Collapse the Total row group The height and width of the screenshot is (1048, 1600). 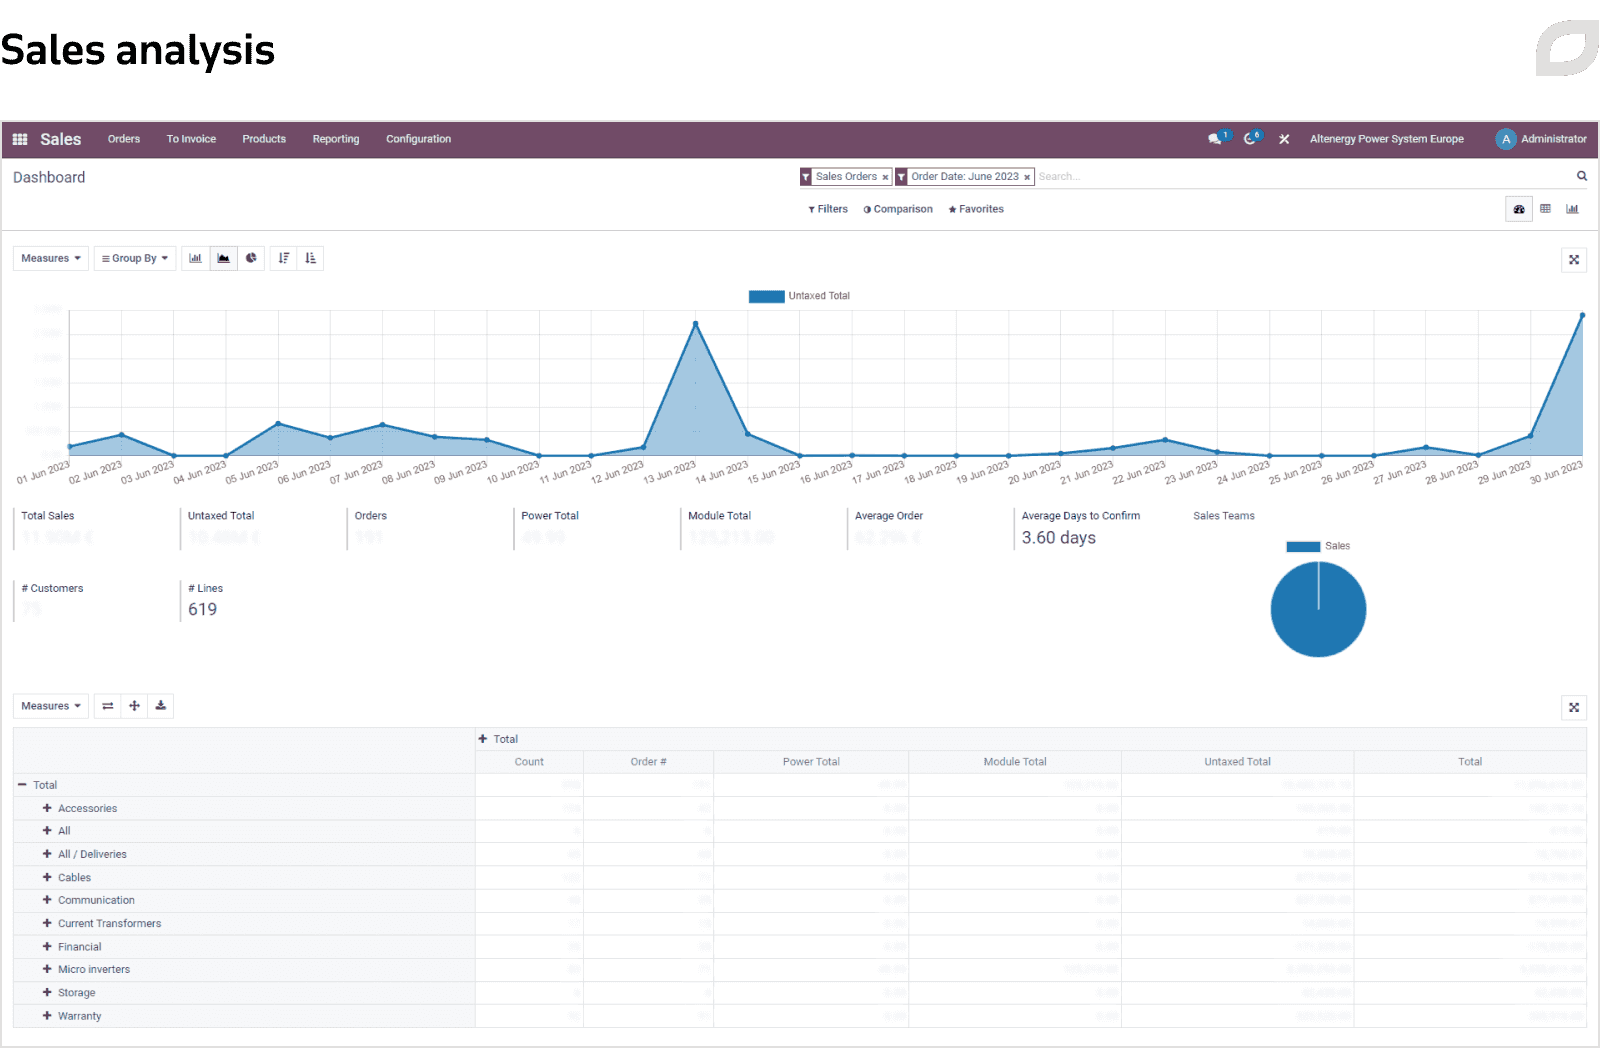pyautogui.click(x=22, y=785)
